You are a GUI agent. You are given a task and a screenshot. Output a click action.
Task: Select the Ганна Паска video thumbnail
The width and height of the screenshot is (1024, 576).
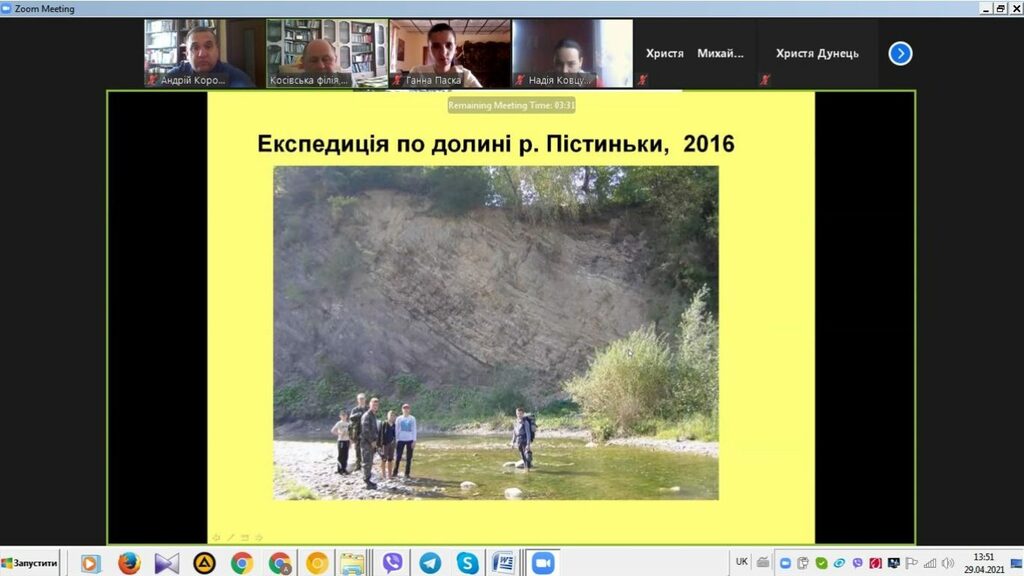pyautogui.click(x=449, y=53)
